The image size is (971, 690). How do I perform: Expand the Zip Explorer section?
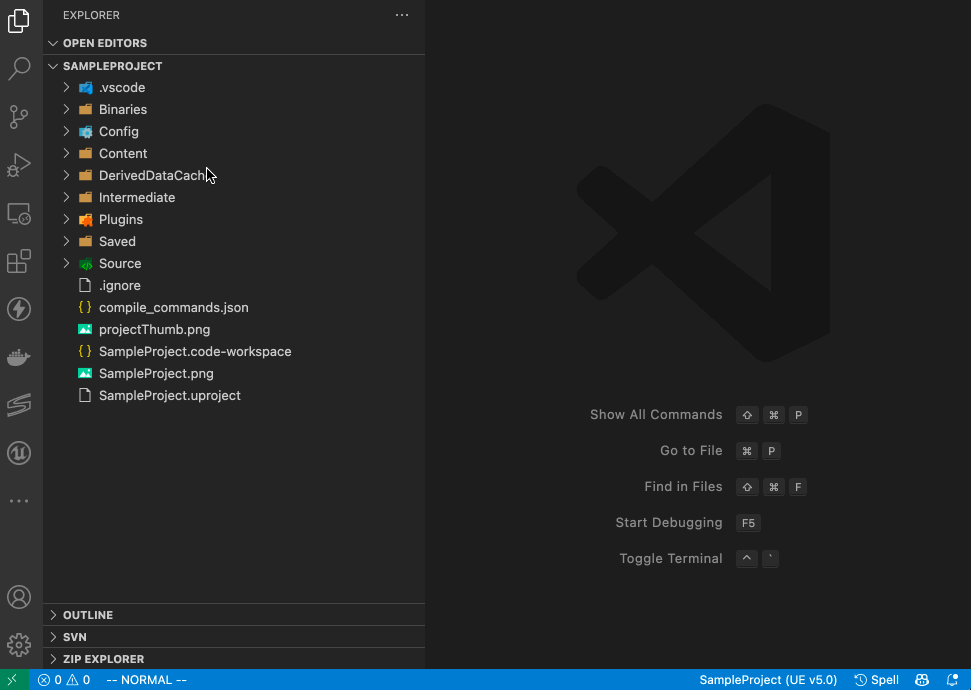234,658
